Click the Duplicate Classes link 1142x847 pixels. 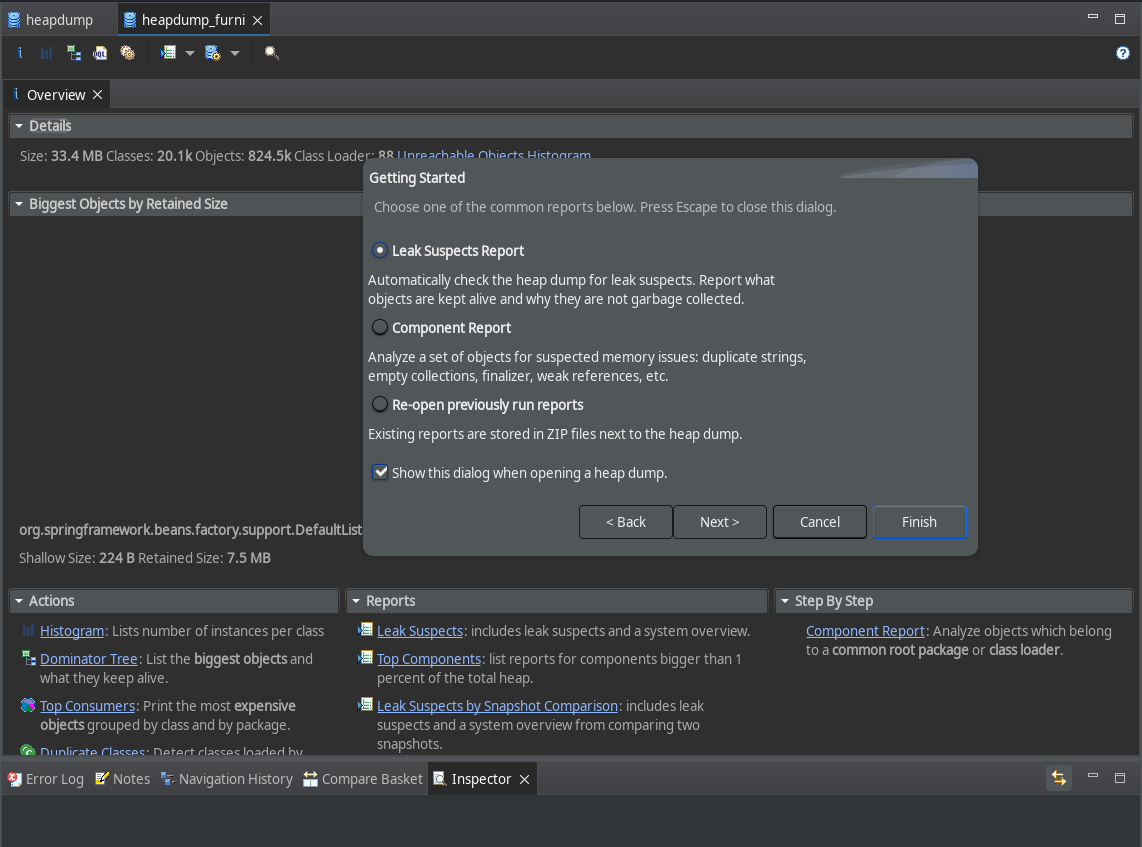click(x=92, y=751)
